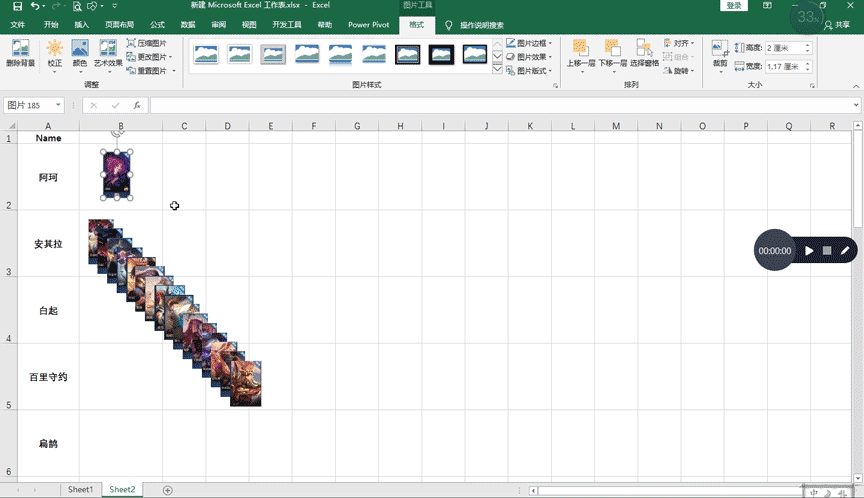864x498 pixels.
Task: Switch to Sheet1 tab
Action: (80, 489)
